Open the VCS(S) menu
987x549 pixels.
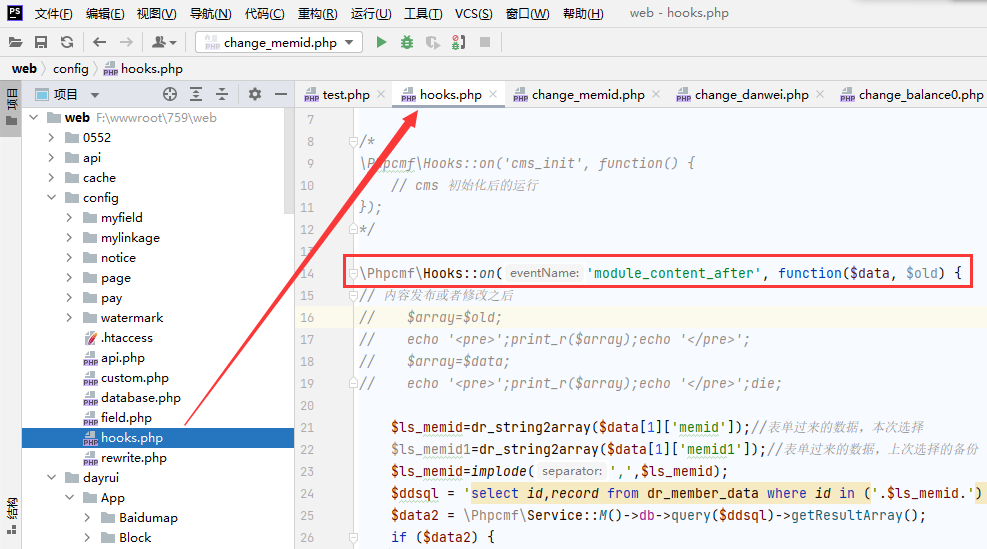tap(474, 13)
